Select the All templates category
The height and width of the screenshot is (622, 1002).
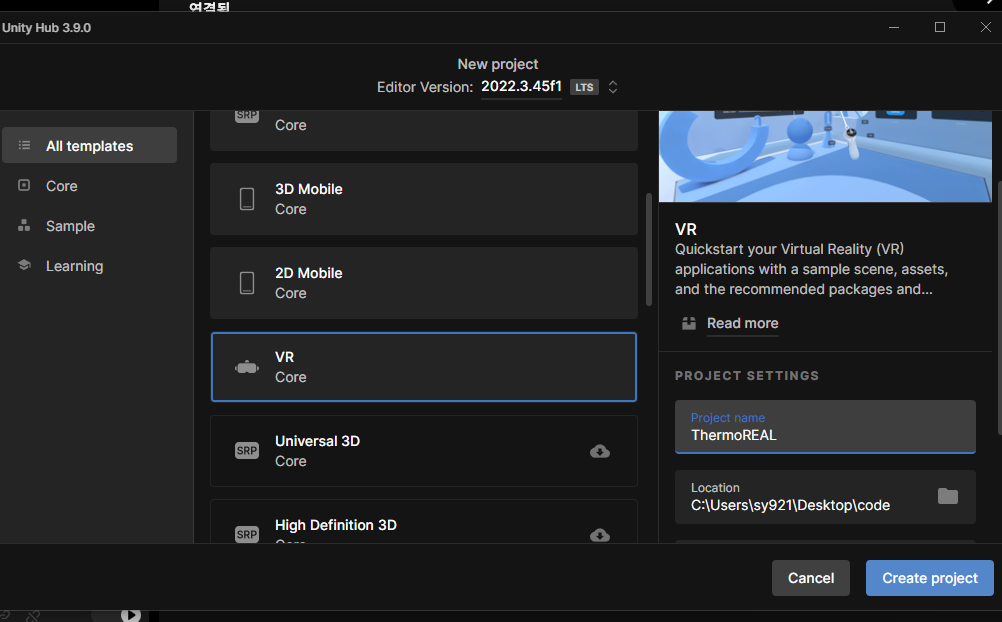(89, 145)
